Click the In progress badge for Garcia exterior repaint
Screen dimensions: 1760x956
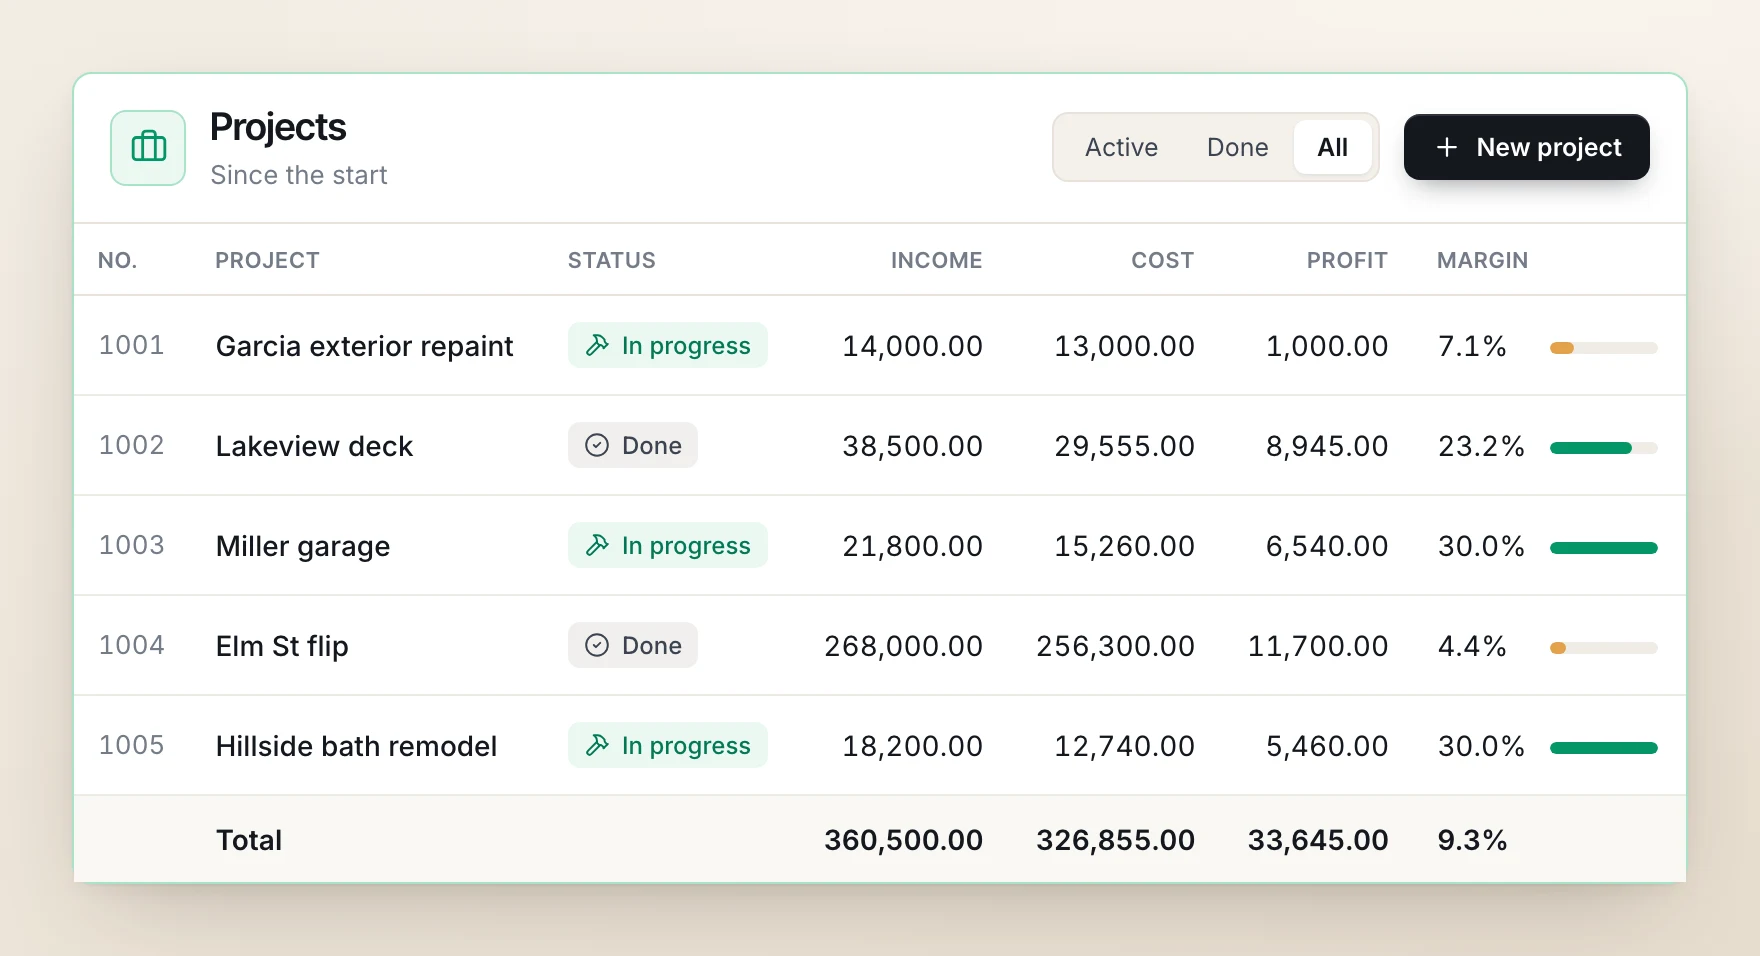click(668, 345)
